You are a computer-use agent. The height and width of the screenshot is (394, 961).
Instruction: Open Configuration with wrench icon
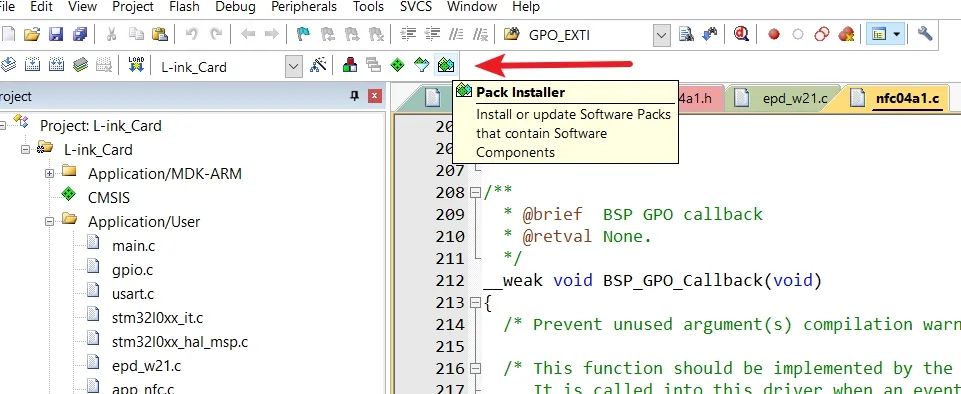(x=925, y=34)
